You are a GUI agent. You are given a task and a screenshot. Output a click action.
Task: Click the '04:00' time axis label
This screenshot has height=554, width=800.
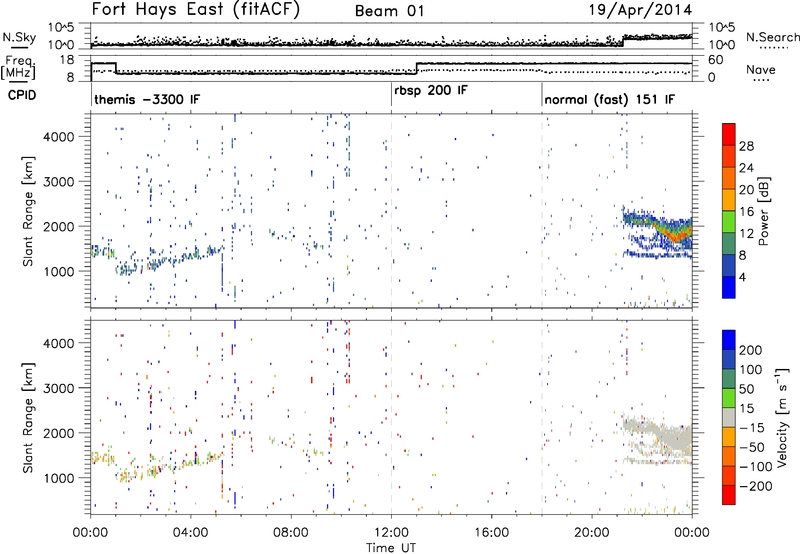(x=190, y=533)
